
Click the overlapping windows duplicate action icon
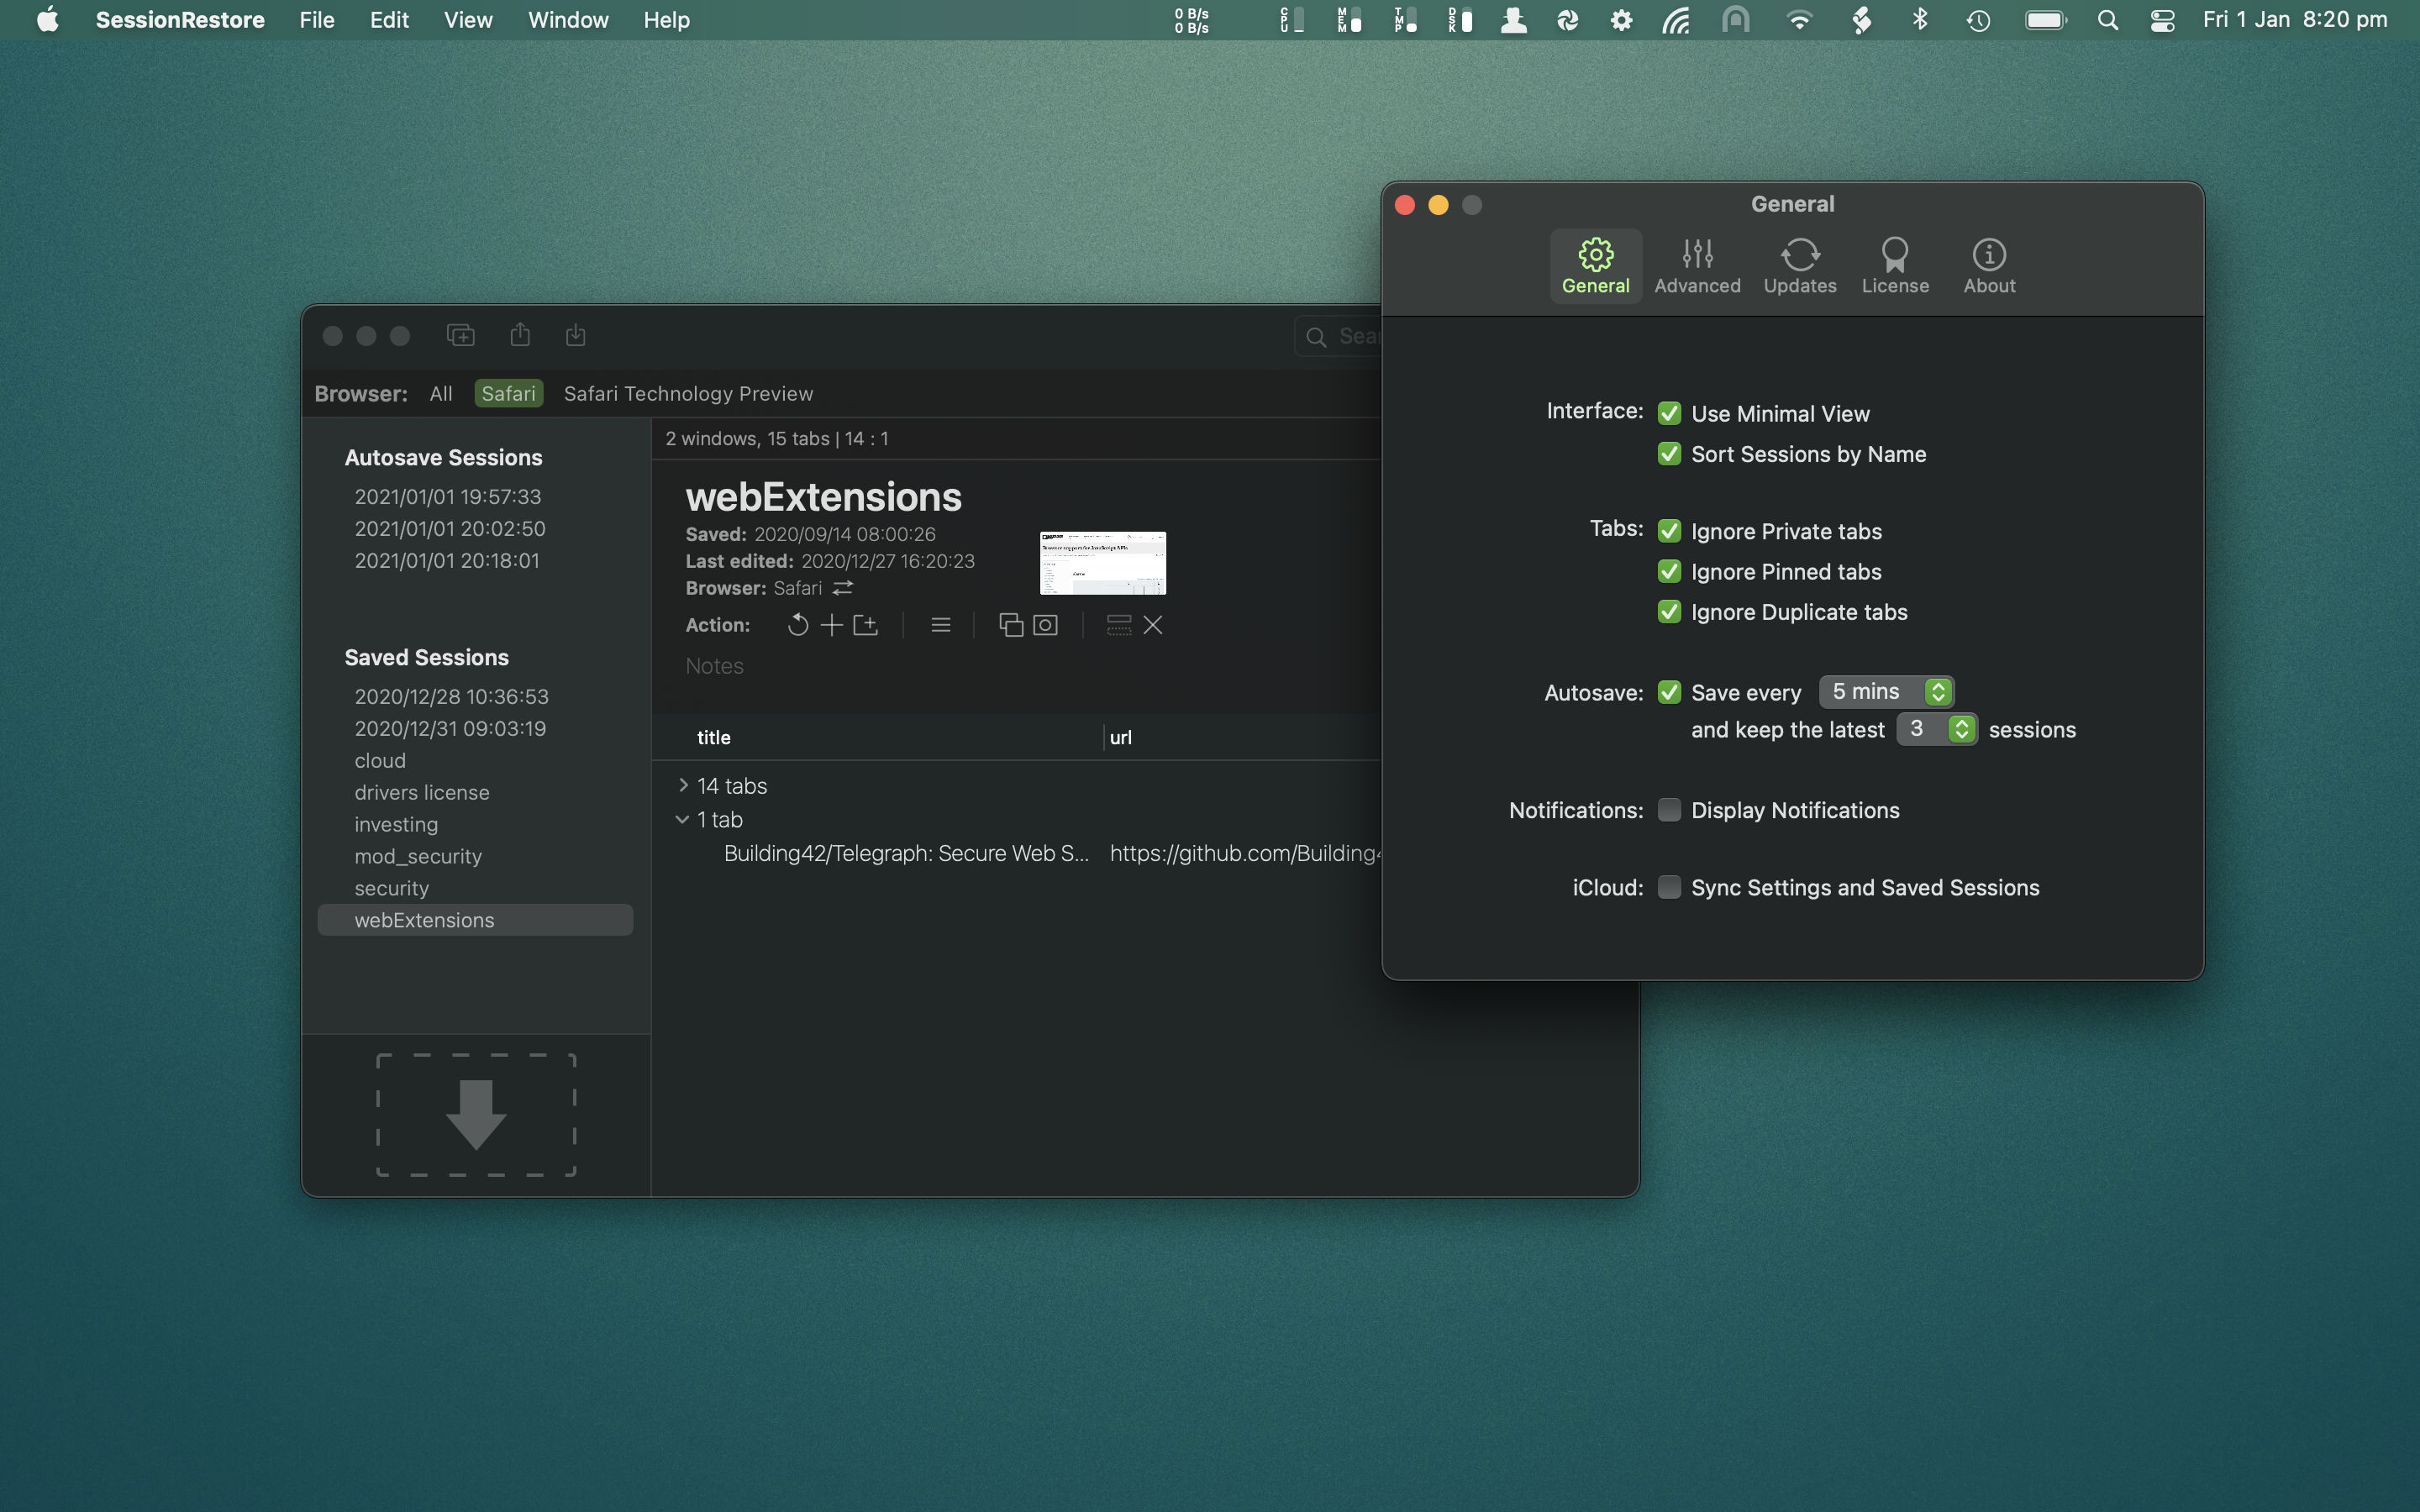tap(1011, 625)
